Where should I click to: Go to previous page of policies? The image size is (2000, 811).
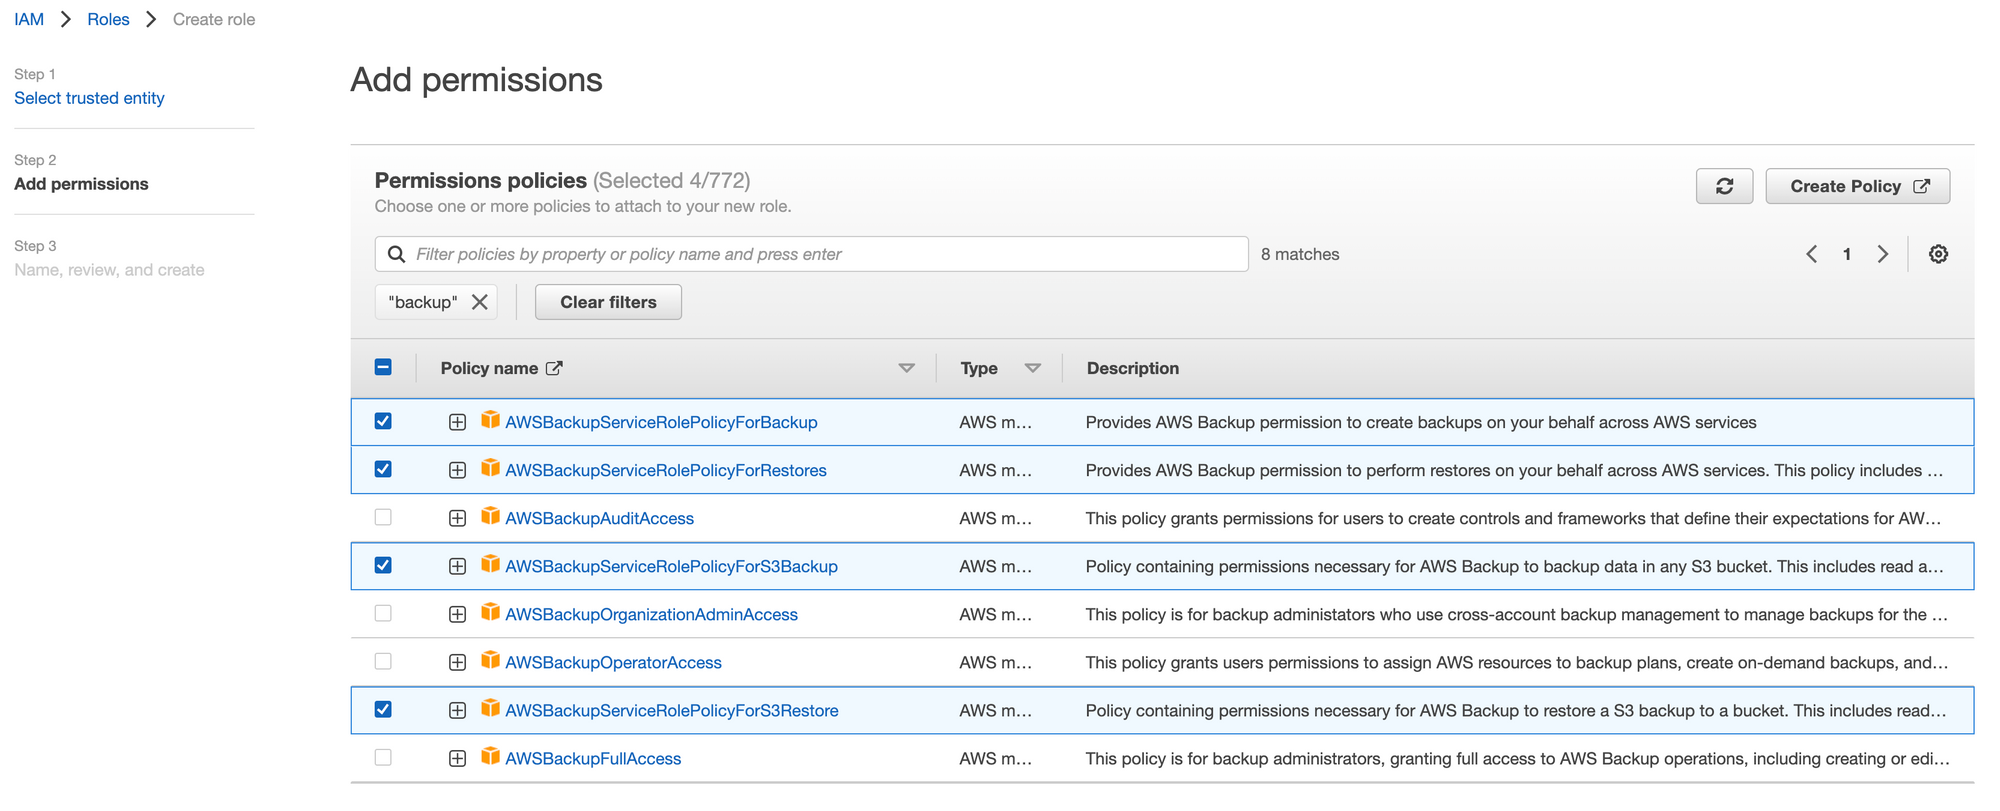1812,254
